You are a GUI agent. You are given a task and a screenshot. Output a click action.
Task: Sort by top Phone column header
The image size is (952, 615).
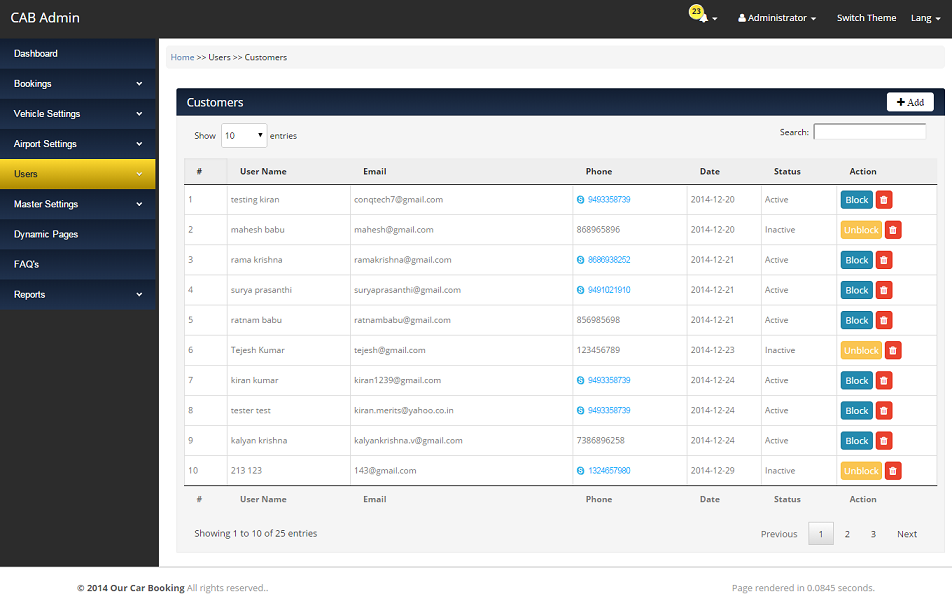click(599, 171)
